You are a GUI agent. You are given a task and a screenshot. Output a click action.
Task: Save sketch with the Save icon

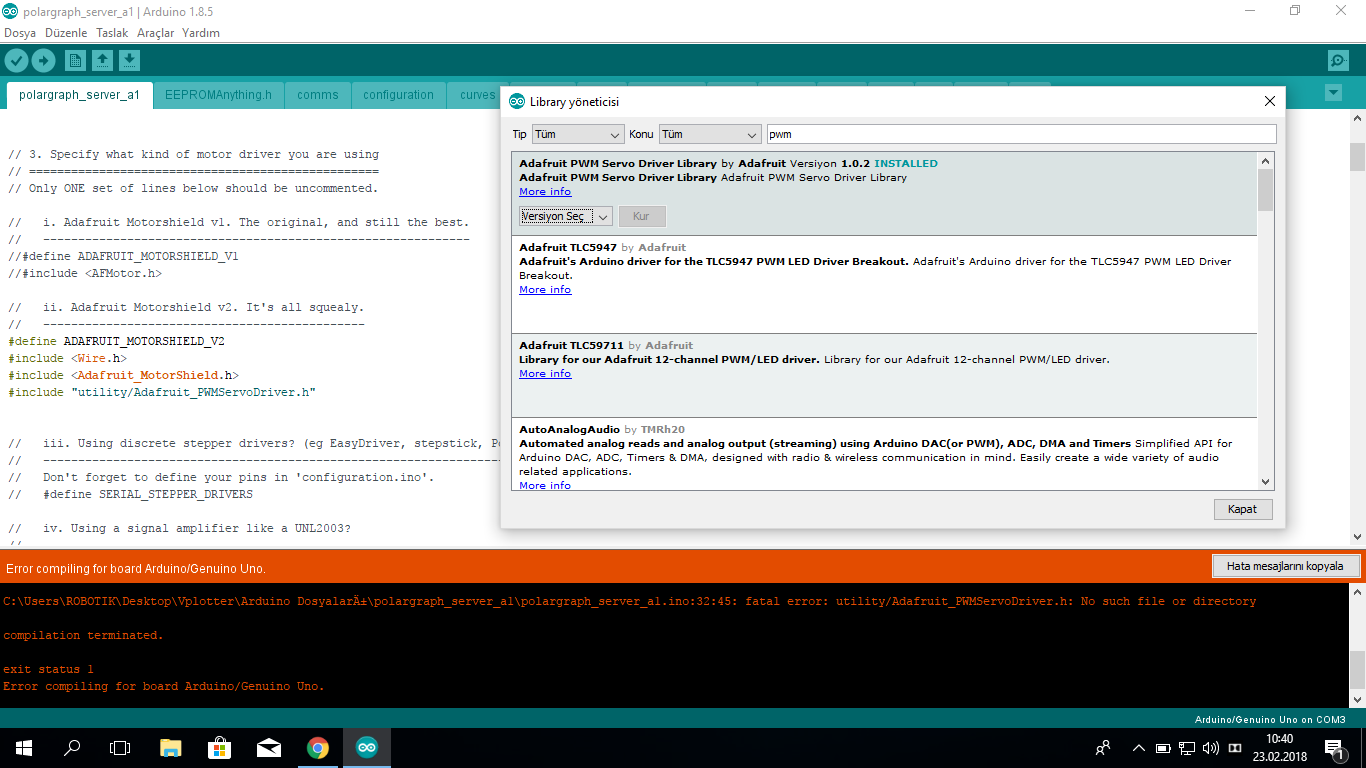(129, 61)
